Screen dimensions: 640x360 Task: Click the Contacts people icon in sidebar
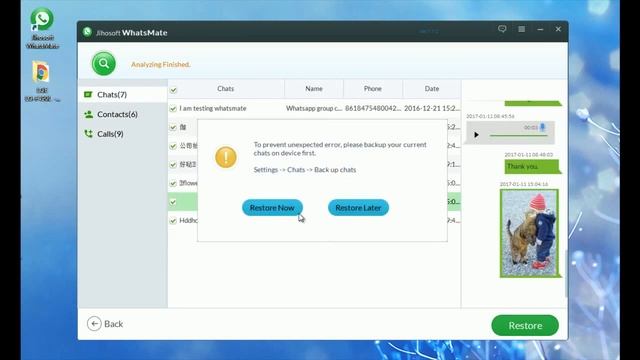[x=88, y=114]
